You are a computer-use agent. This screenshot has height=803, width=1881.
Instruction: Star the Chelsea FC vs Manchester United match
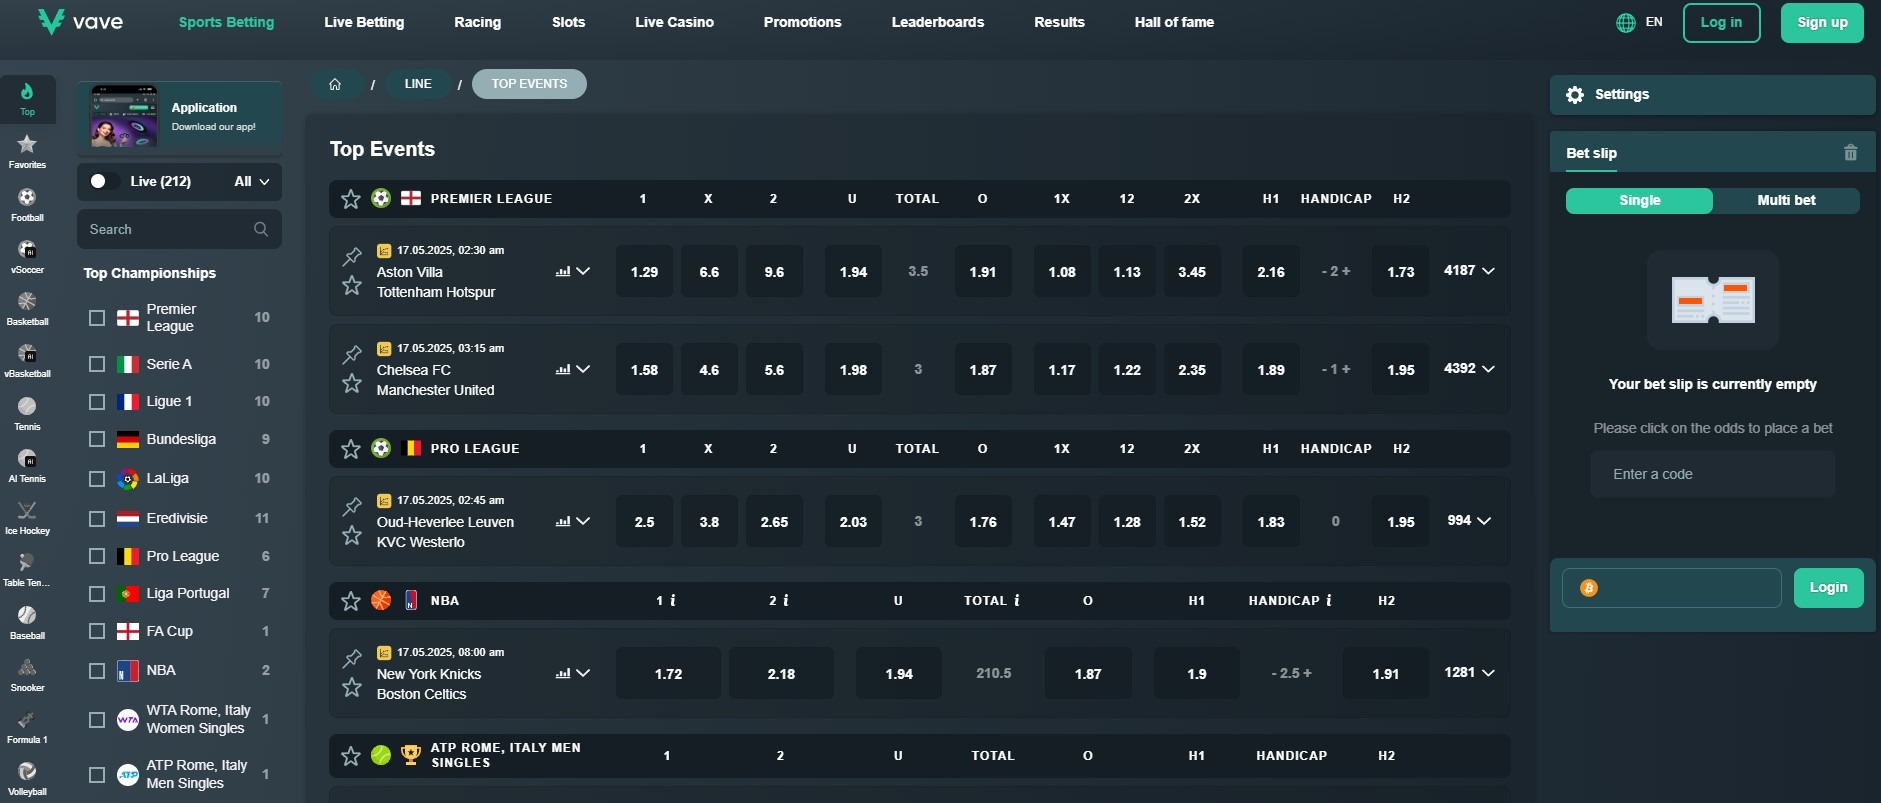coord(352,383)
